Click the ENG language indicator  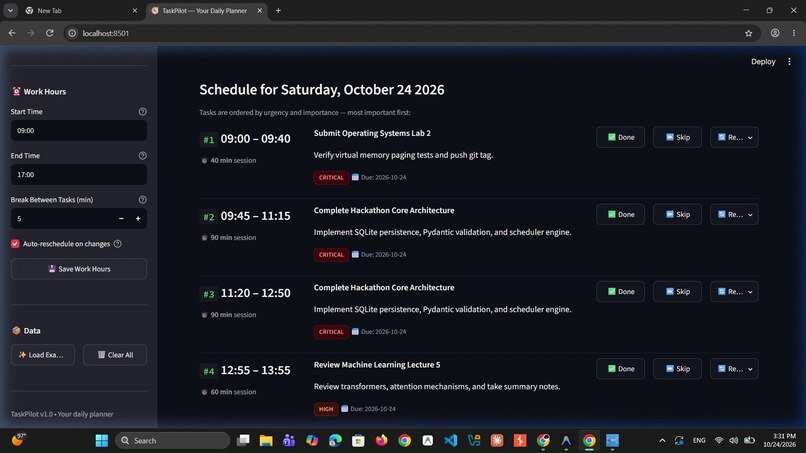click(x=699, y=441)
